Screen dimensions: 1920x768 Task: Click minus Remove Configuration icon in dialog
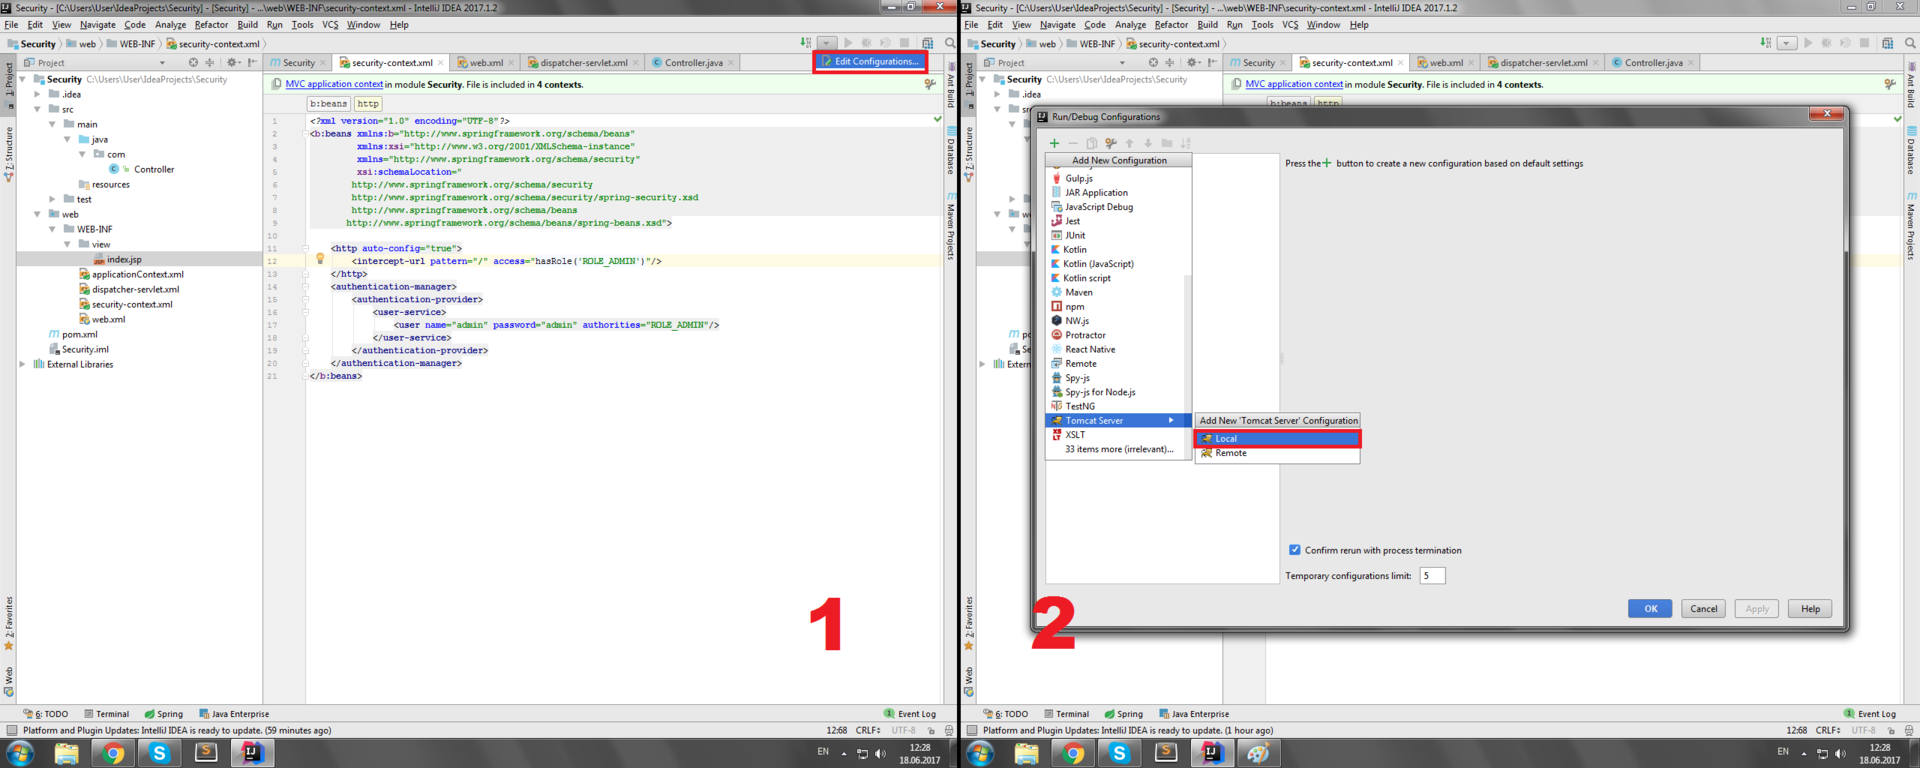(1073, 143)
